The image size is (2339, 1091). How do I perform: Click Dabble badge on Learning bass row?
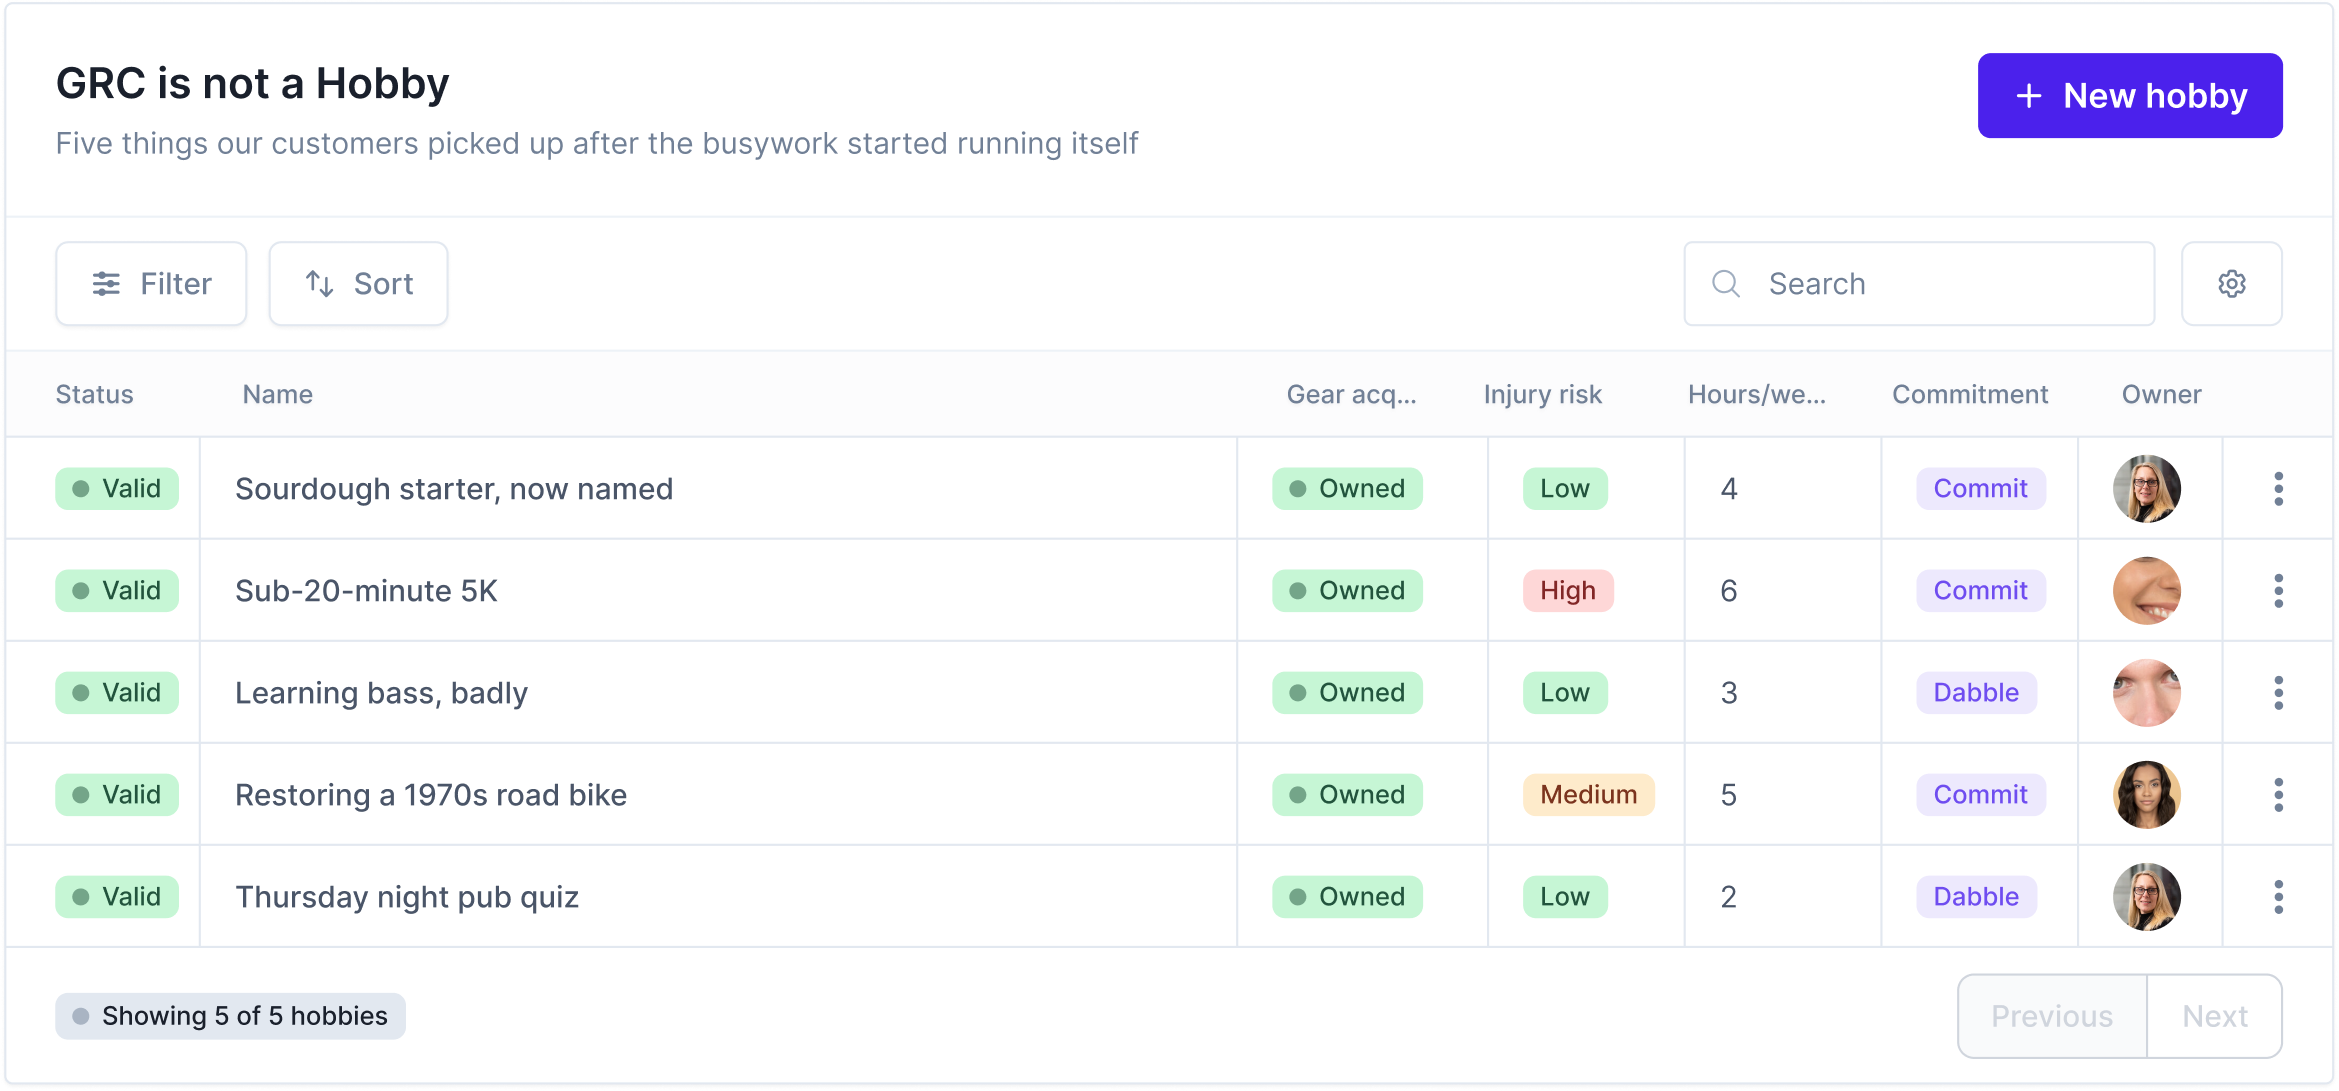[1976, 693]
